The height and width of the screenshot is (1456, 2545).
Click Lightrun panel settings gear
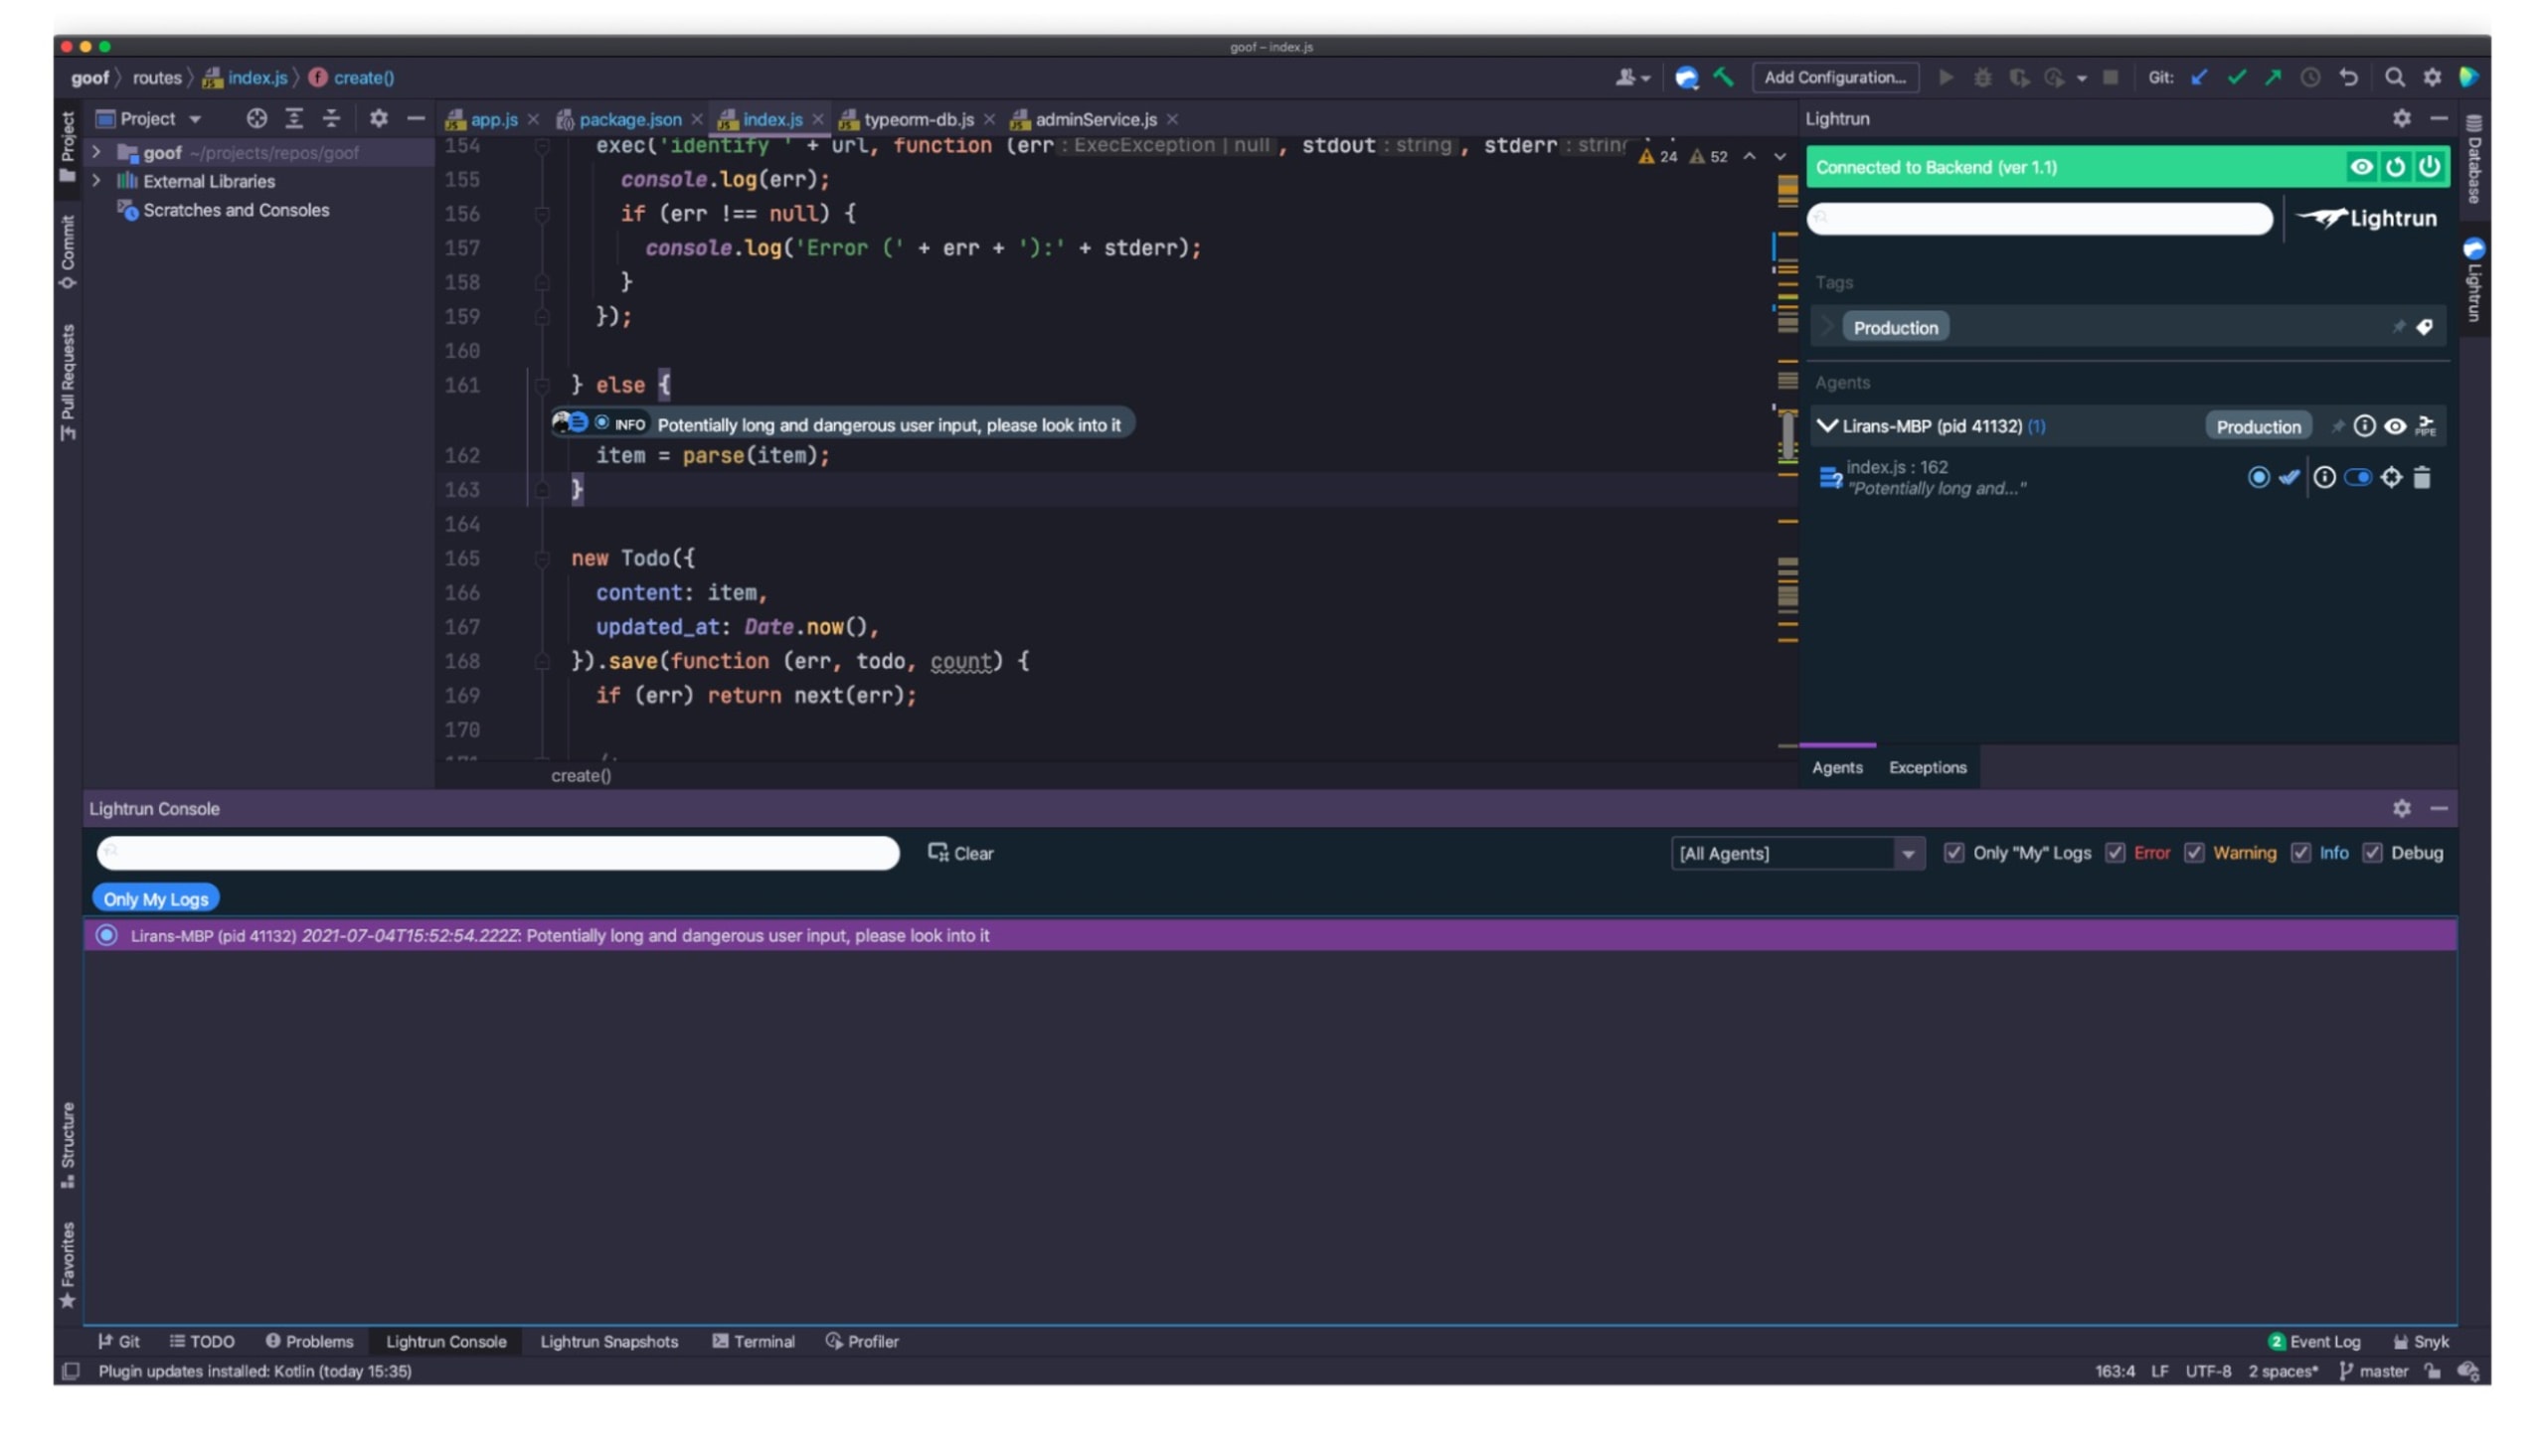click(x=2401, y=118)
